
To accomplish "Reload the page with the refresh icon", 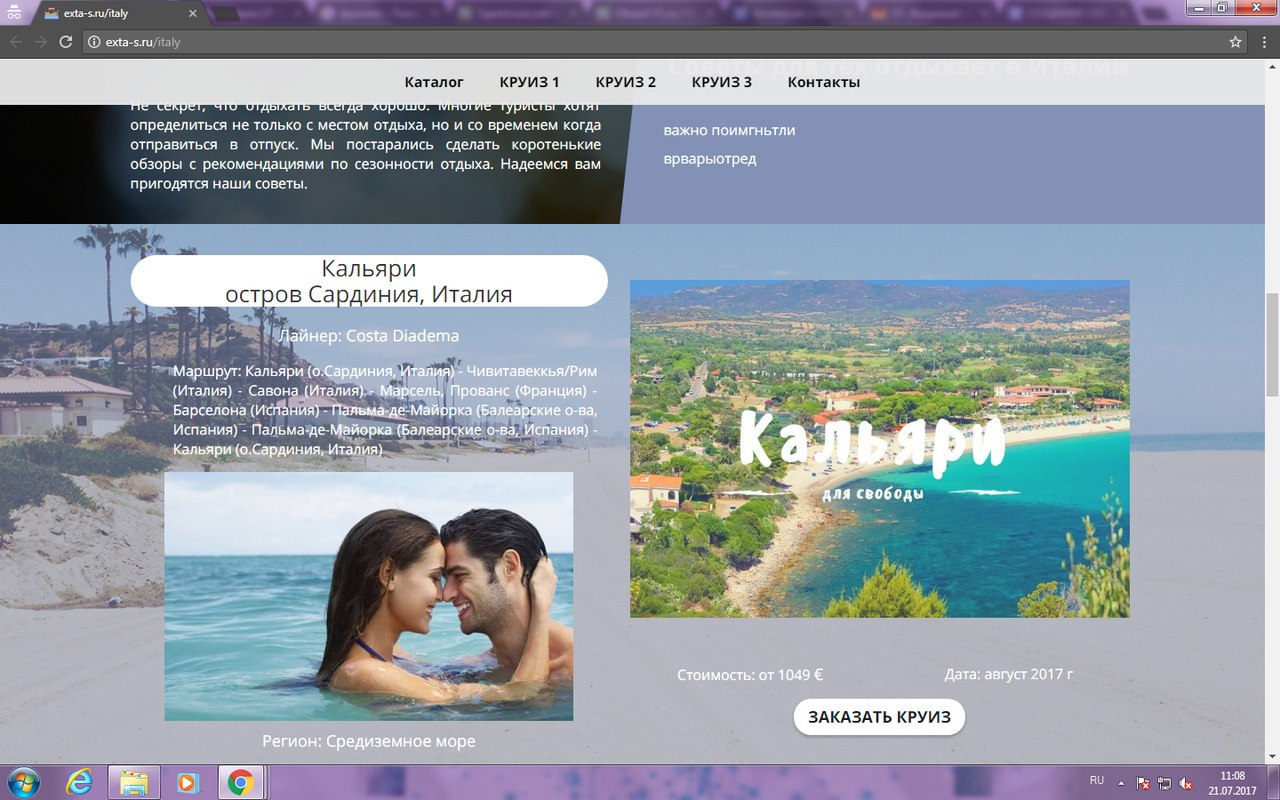I will point(66,42).
